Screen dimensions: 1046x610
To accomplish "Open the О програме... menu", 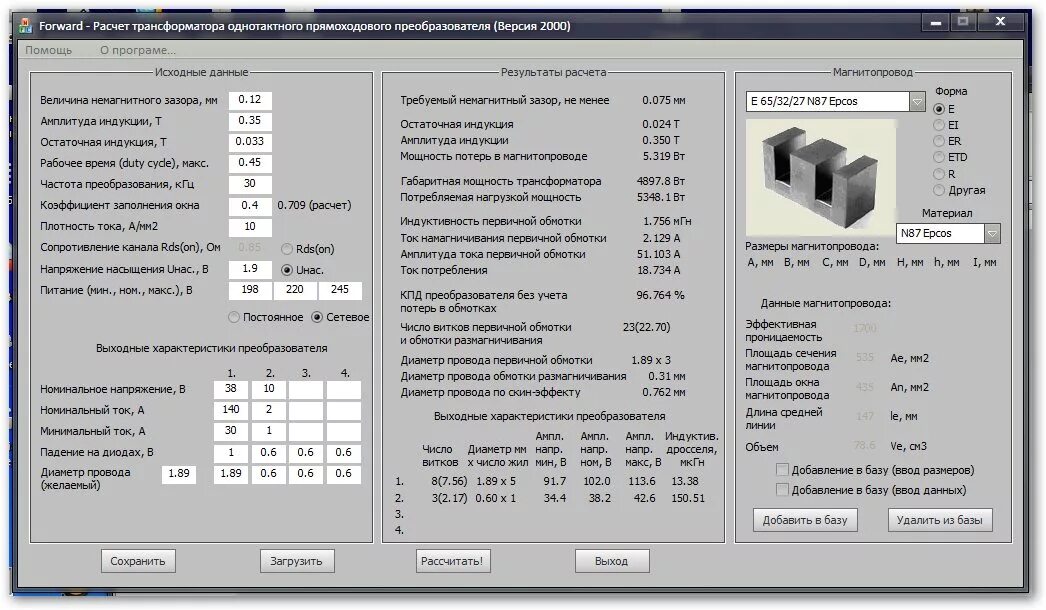I will (x=138, y=50).
